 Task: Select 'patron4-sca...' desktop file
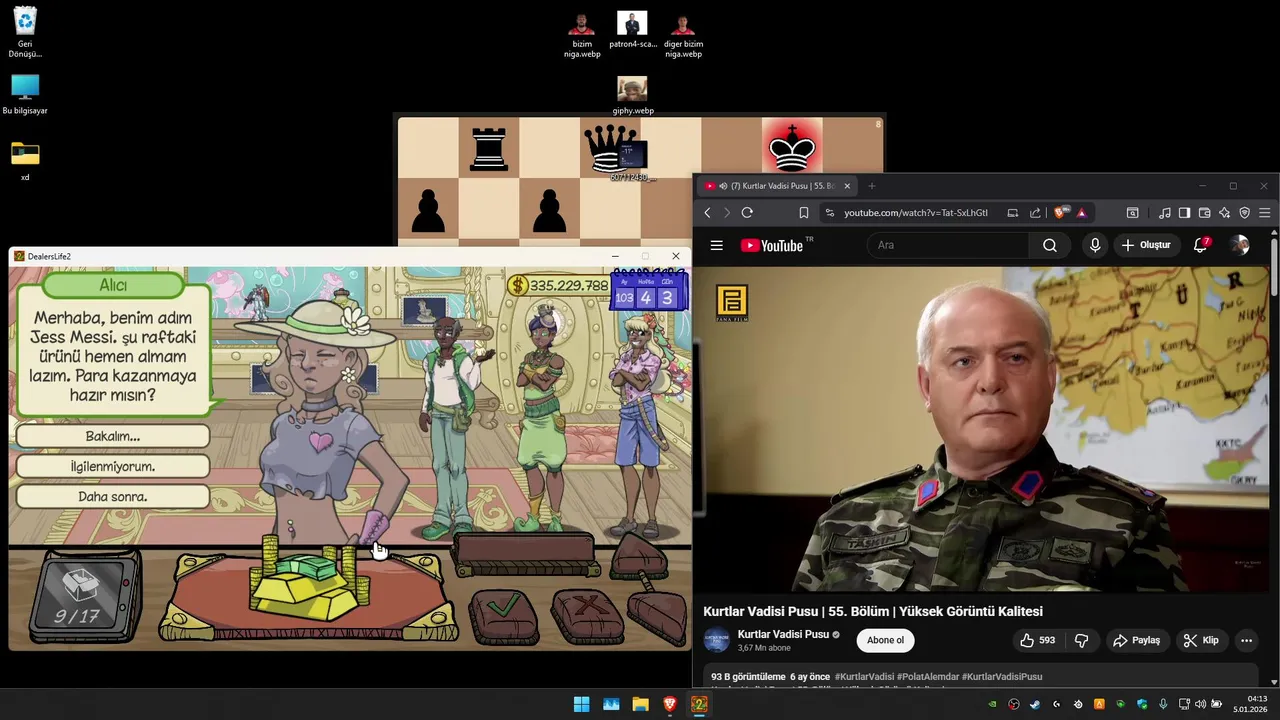pyautogui.click(x=632, y=31)
